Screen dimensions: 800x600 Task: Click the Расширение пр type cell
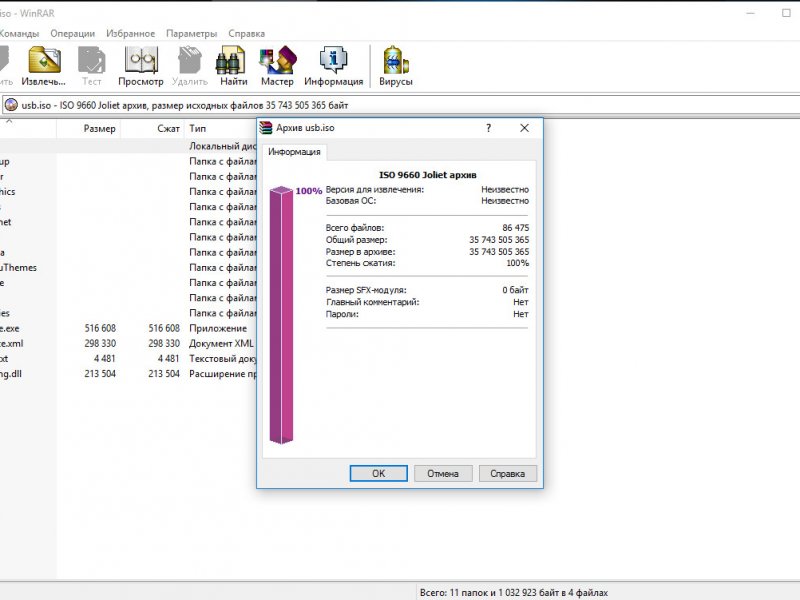[x=222, y=373]
